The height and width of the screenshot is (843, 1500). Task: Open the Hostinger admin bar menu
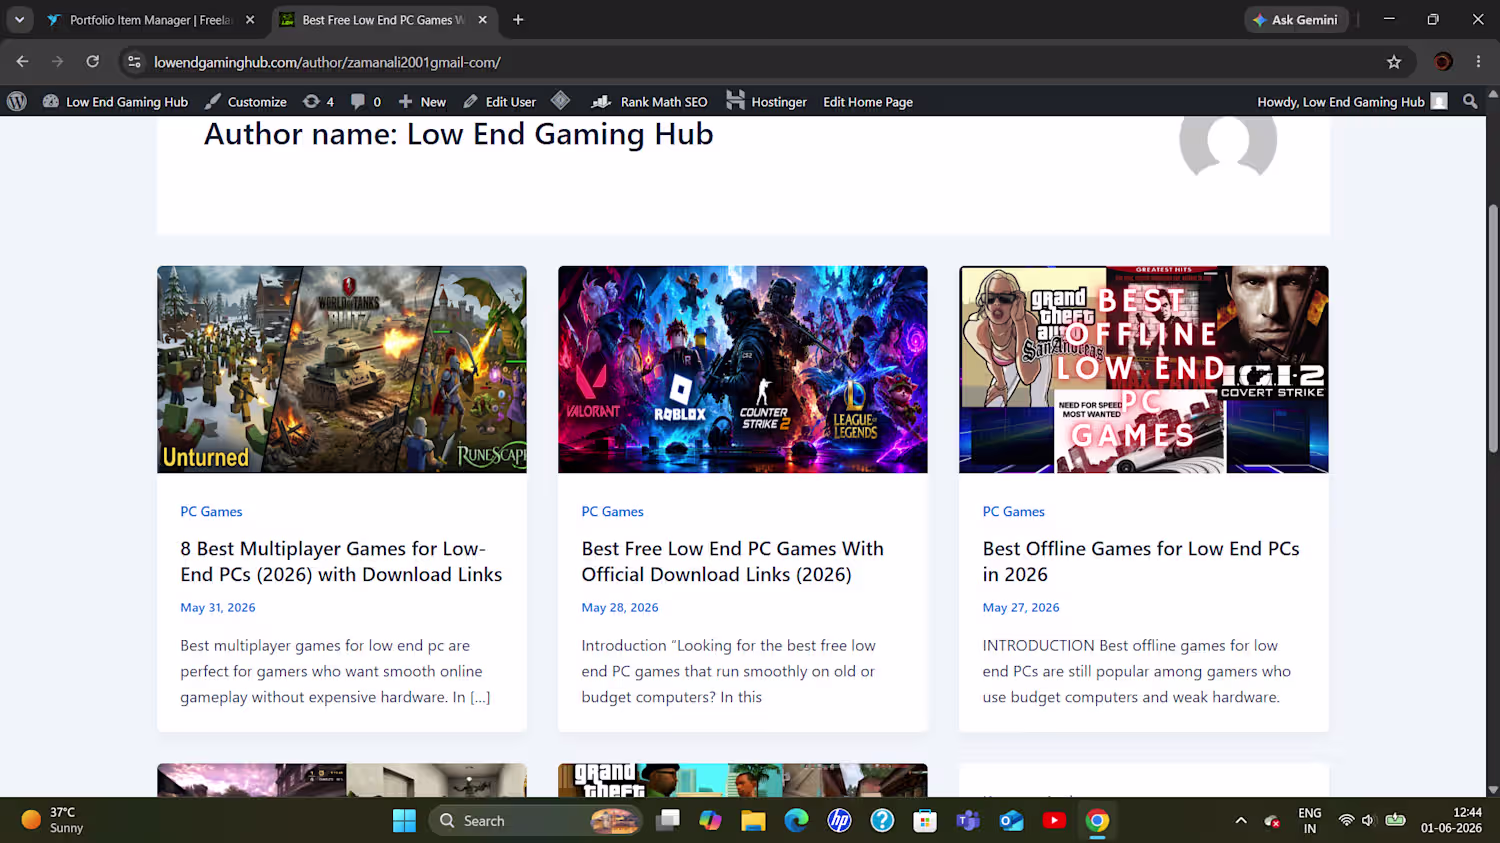click(x=766, y=102)
